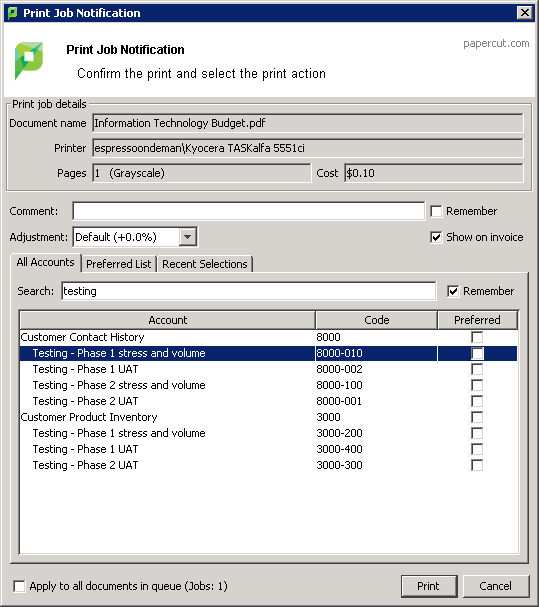This screenshot has width=539, height=607.
Task: Tick Preferred checkbox for code 8000-002
Action: [x=477, y=369]
